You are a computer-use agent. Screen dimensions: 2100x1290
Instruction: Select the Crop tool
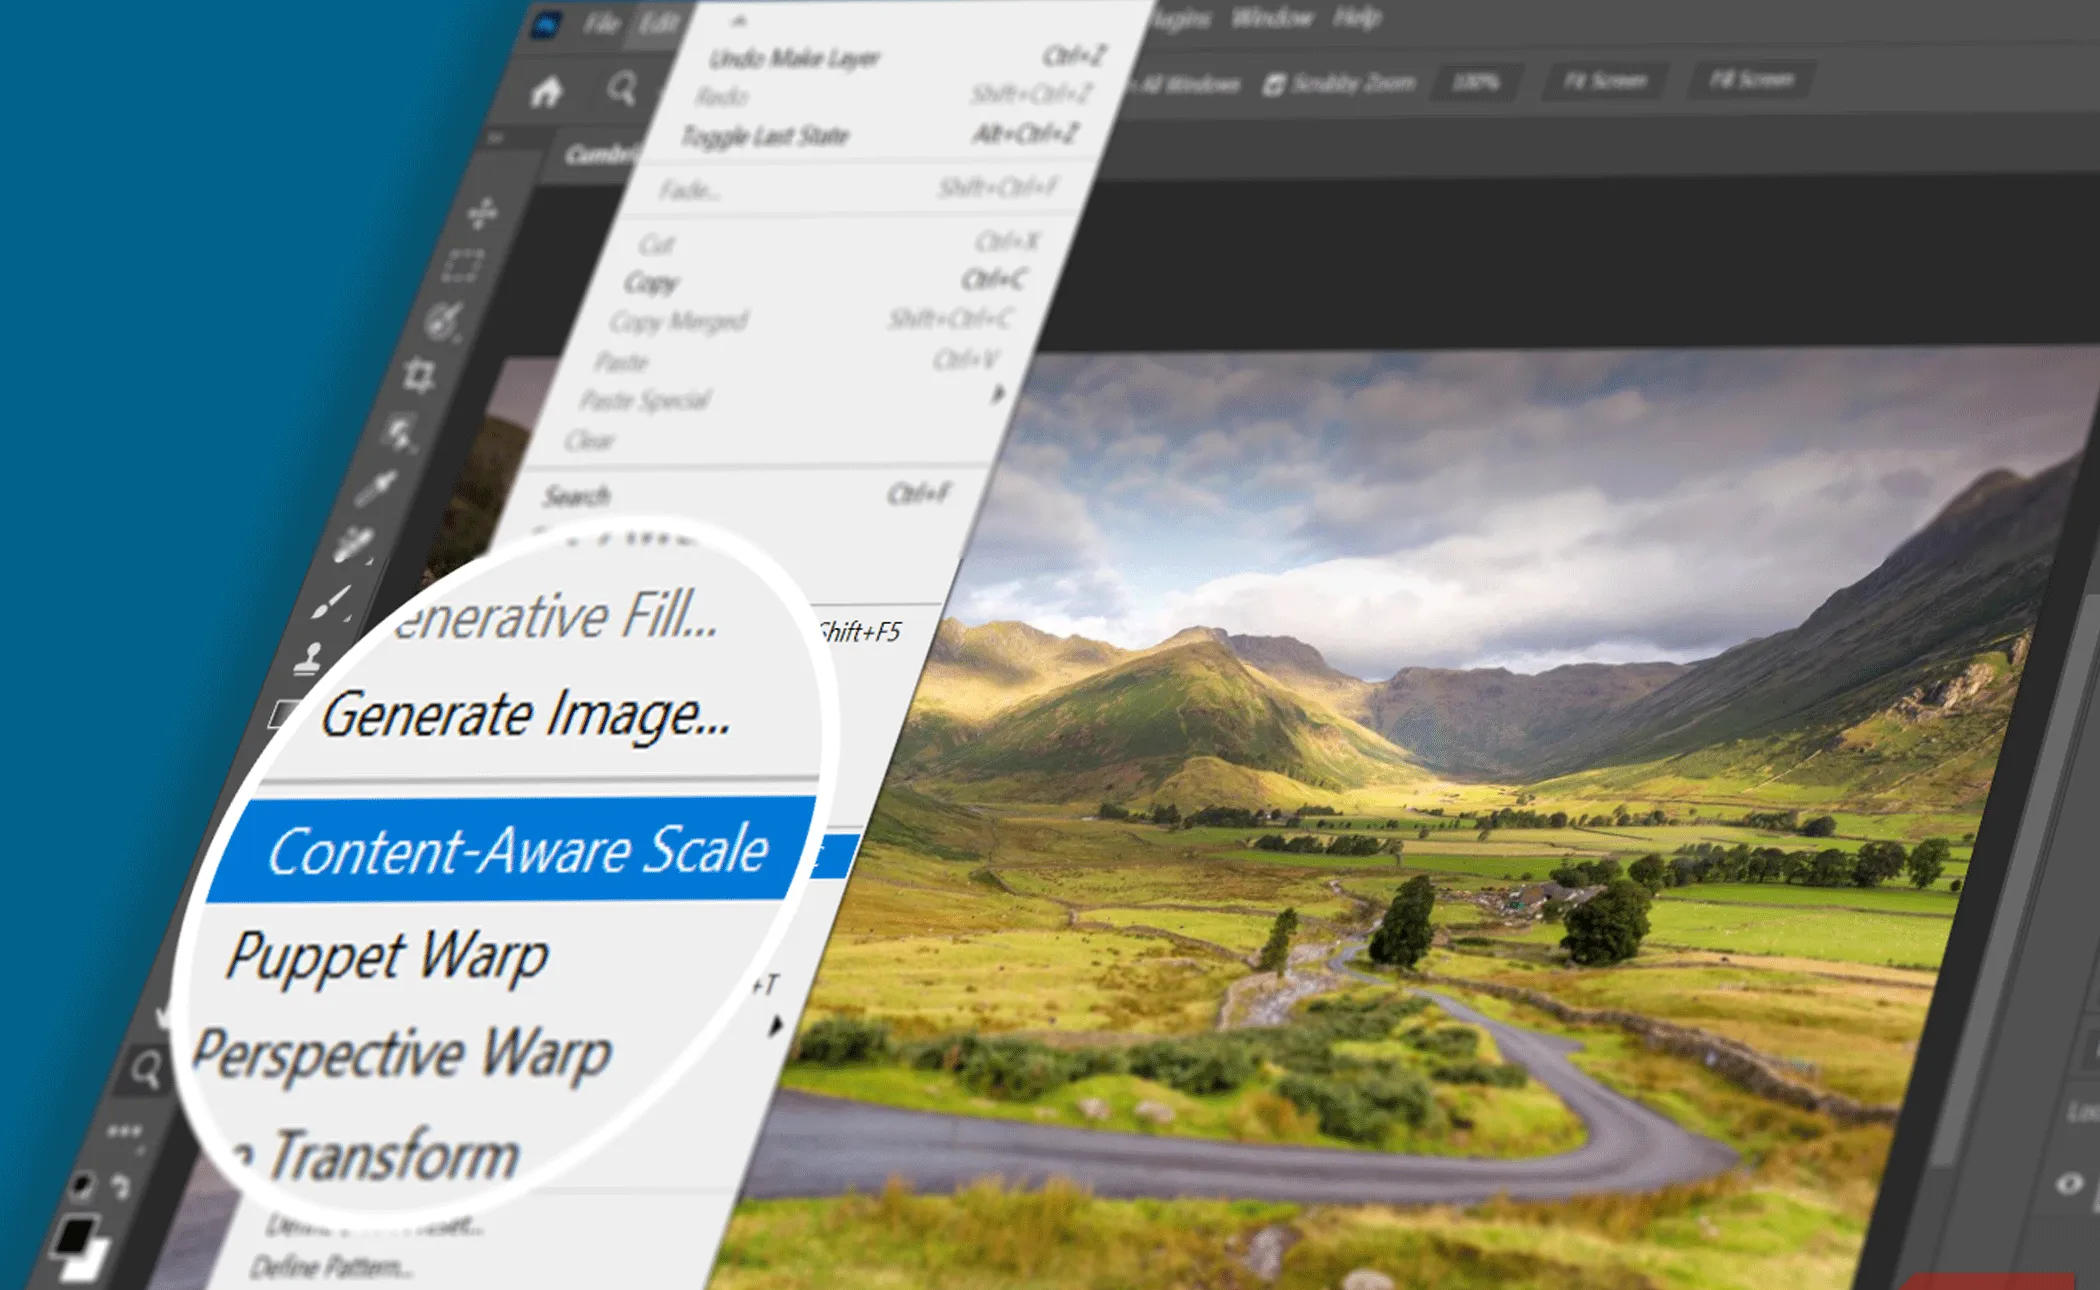tap(419, 375)
